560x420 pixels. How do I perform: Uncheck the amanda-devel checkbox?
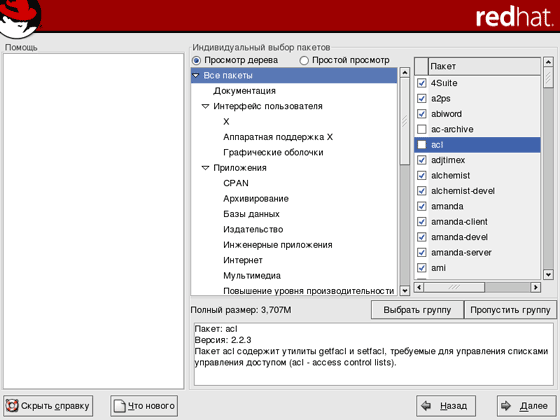point(422,237)
